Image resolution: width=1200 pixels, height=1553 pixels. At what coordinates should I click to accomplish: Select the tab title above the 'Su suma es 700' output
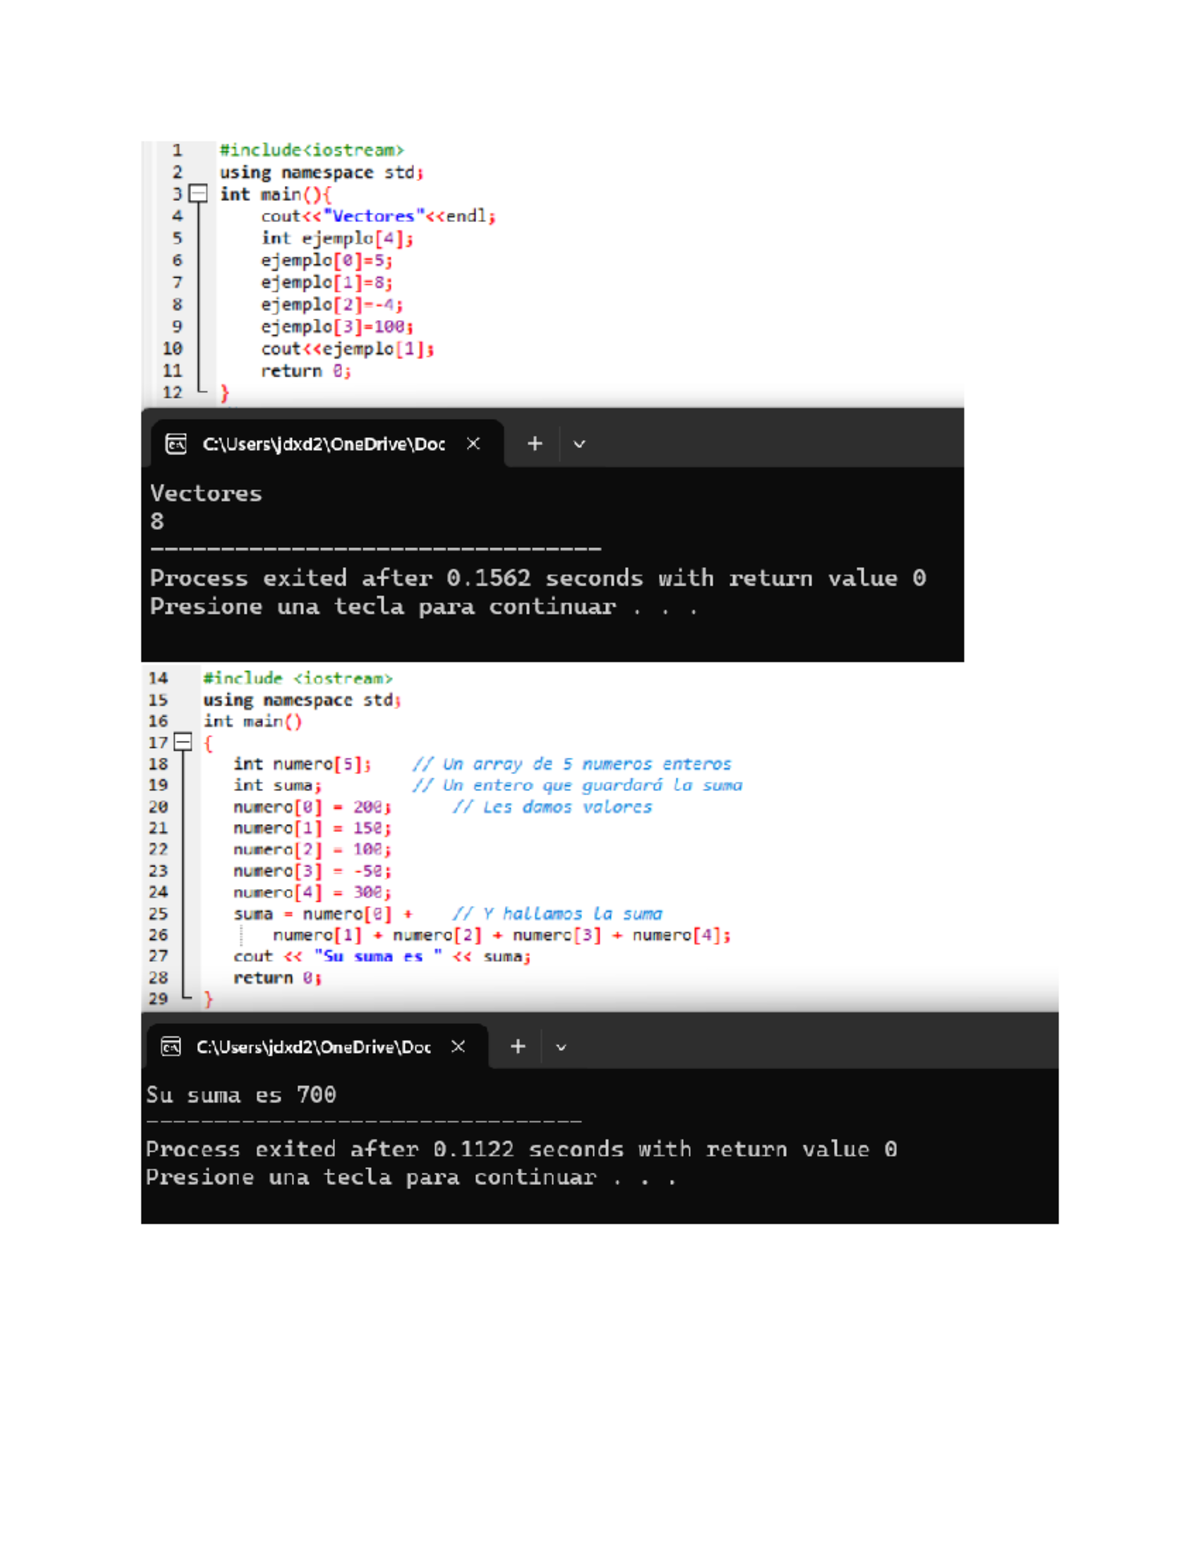314,1047
